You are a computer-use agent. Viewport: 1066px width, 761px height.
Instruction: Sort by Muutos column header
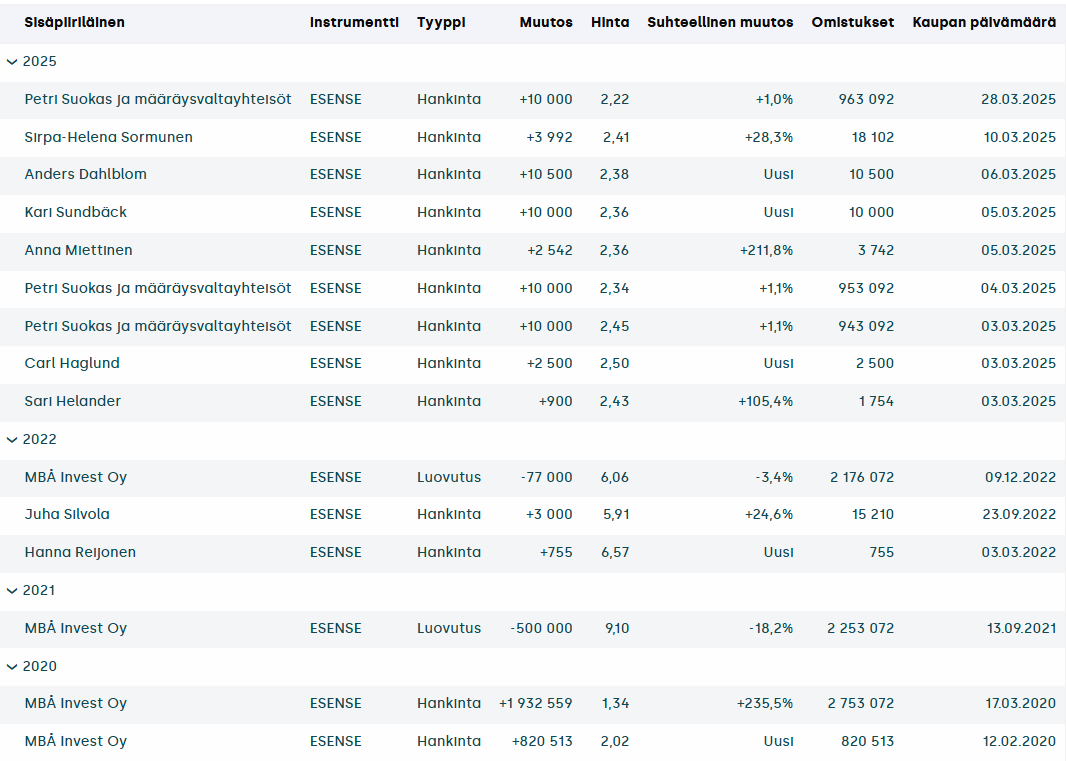(x=546, y=22)
